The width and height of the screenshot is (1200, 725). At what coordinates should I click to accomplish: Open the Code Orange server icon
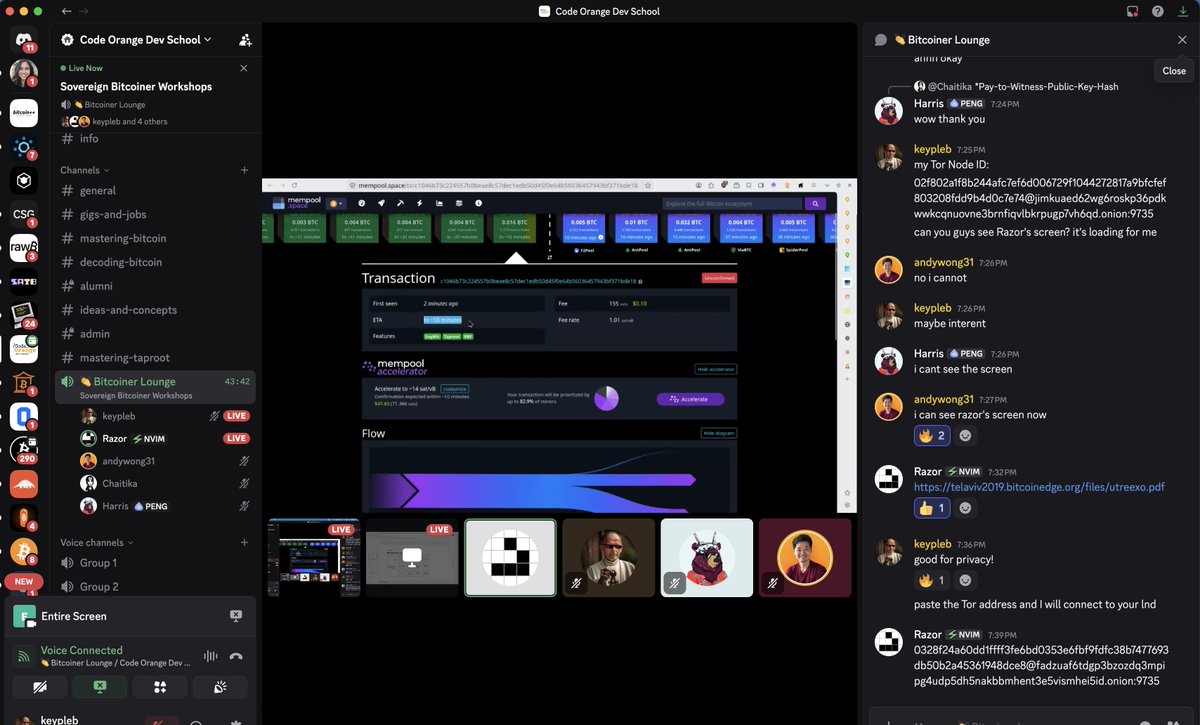(24, 348)
